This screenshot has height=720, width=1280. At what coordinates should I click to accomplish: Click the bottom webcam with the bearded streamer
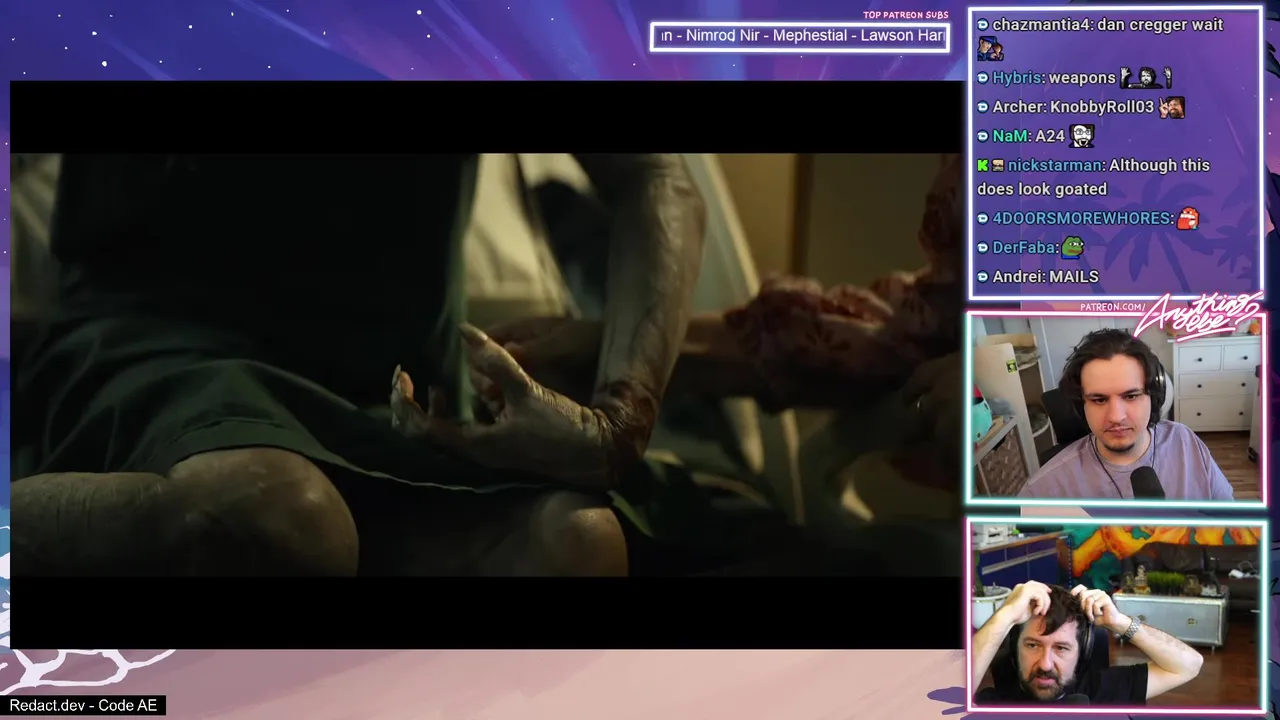1116,615
